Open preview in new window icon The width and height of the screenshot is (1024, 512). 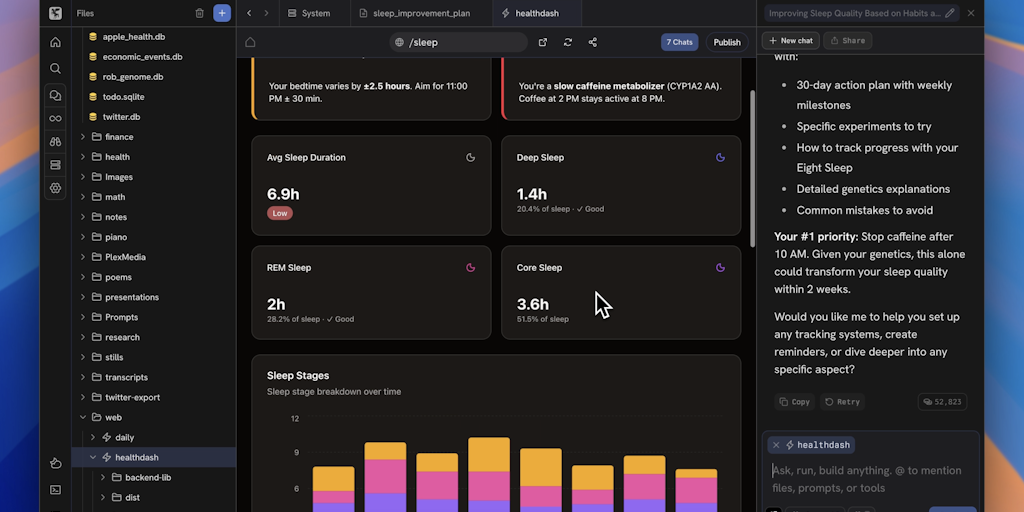[x=543, y=42]
